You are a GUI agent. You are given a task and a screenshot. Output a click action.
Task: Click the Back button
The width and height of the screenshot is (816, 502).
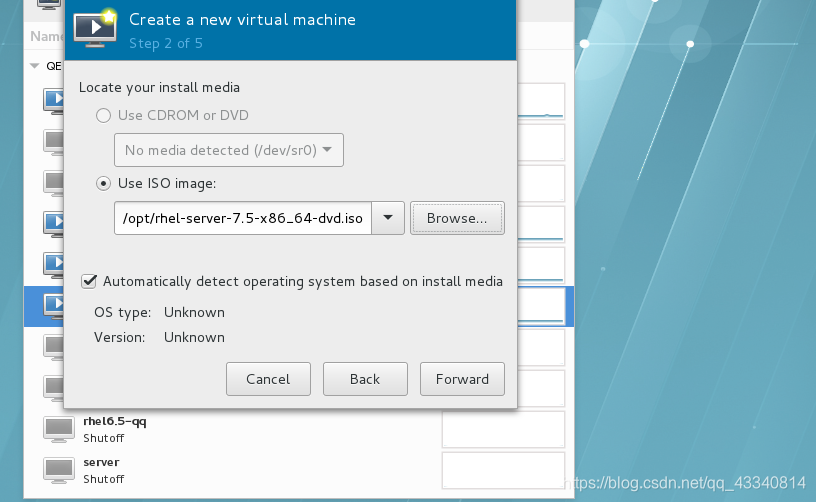tap(365, 379)
